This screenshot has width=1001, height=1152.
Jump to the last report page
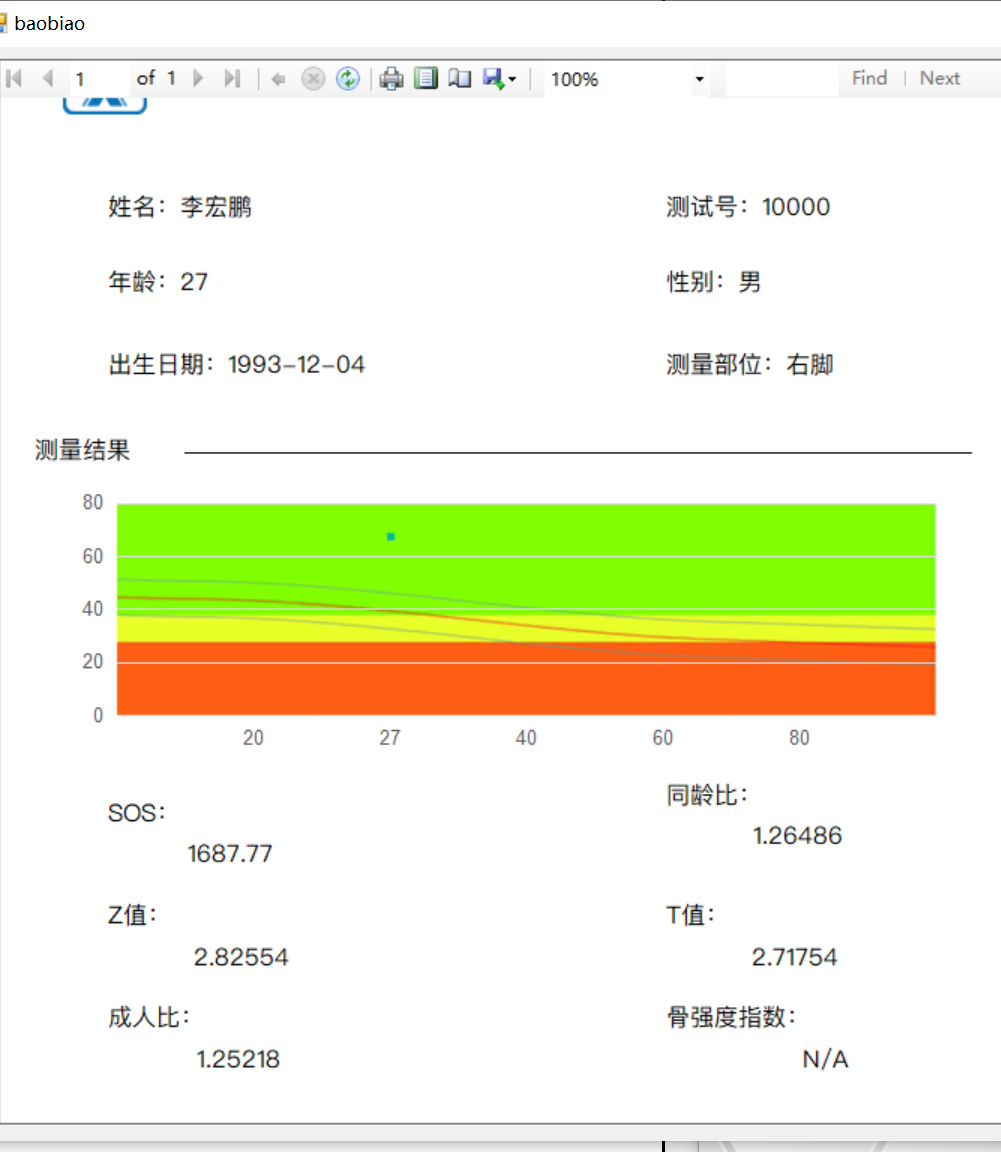click(x=232, y=78)
